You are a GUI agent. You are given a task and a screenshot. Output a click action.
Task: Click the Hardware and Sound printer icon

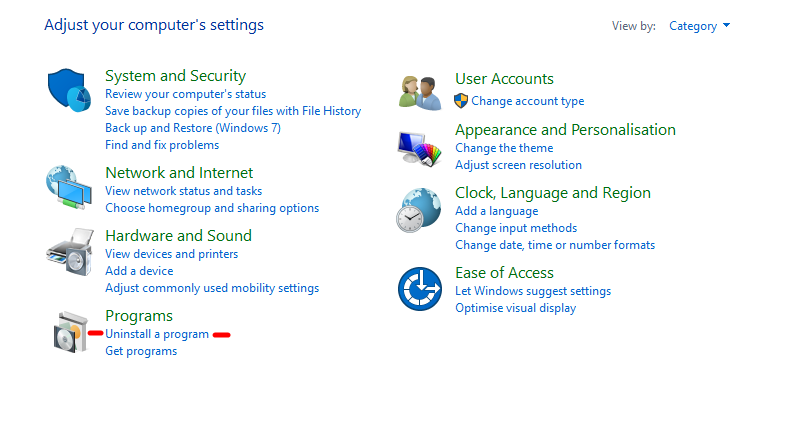tap(70, 252)
